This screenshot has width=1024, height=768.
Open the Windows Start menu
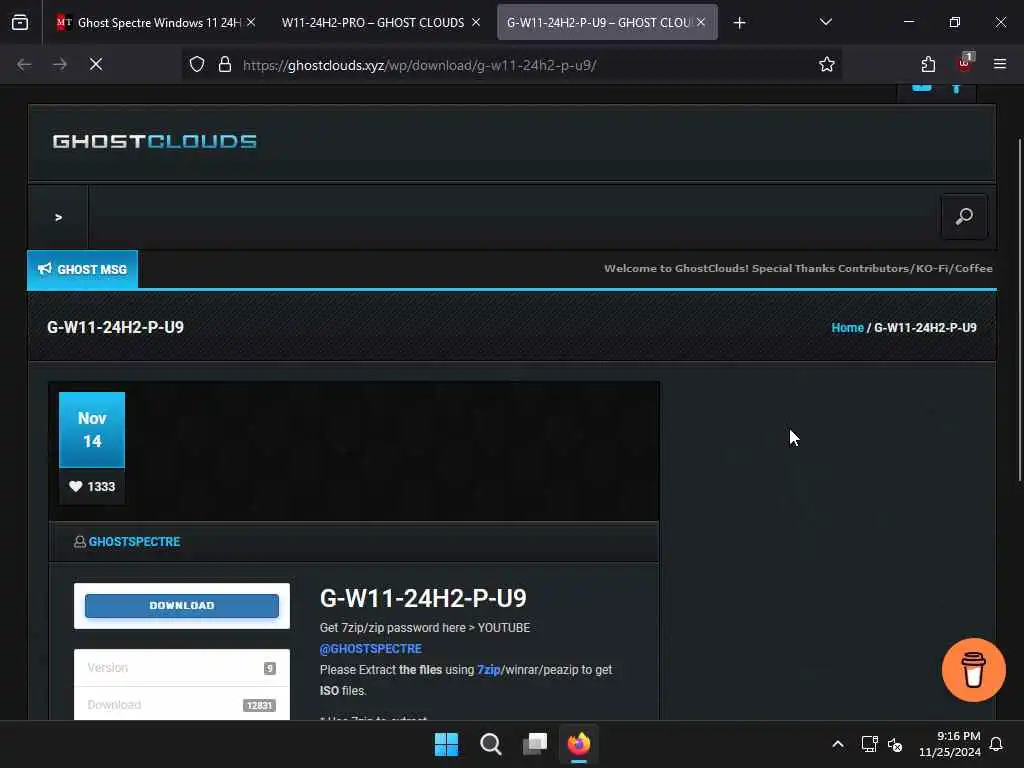tap(447, 744)
